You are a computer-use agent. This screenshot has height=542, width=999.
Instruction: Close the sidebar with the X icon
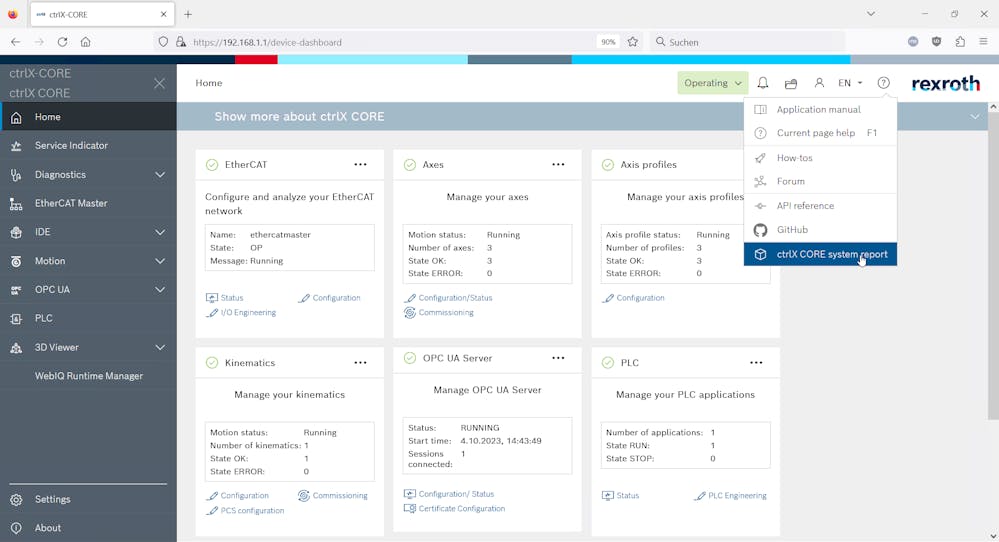click(159, 83)
